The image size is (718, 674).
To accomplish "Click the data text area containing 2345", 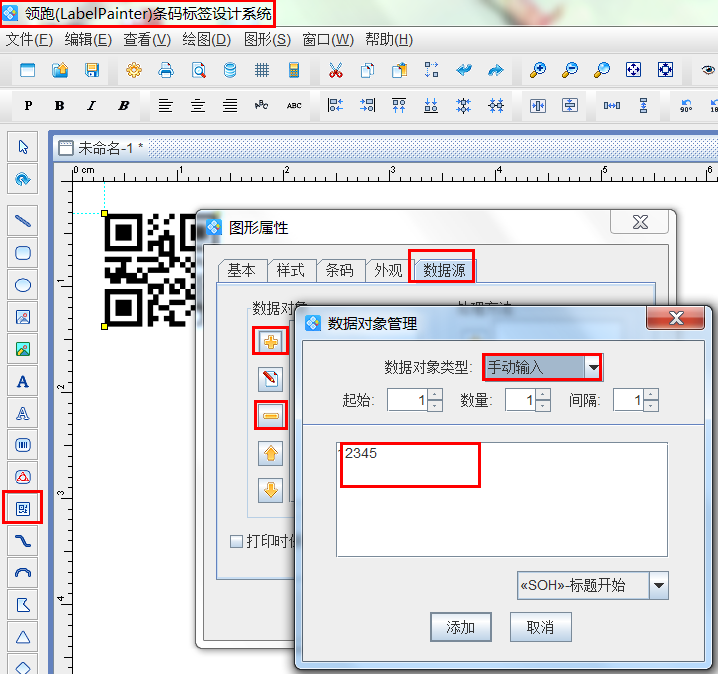I will click(x=502, y=499).
